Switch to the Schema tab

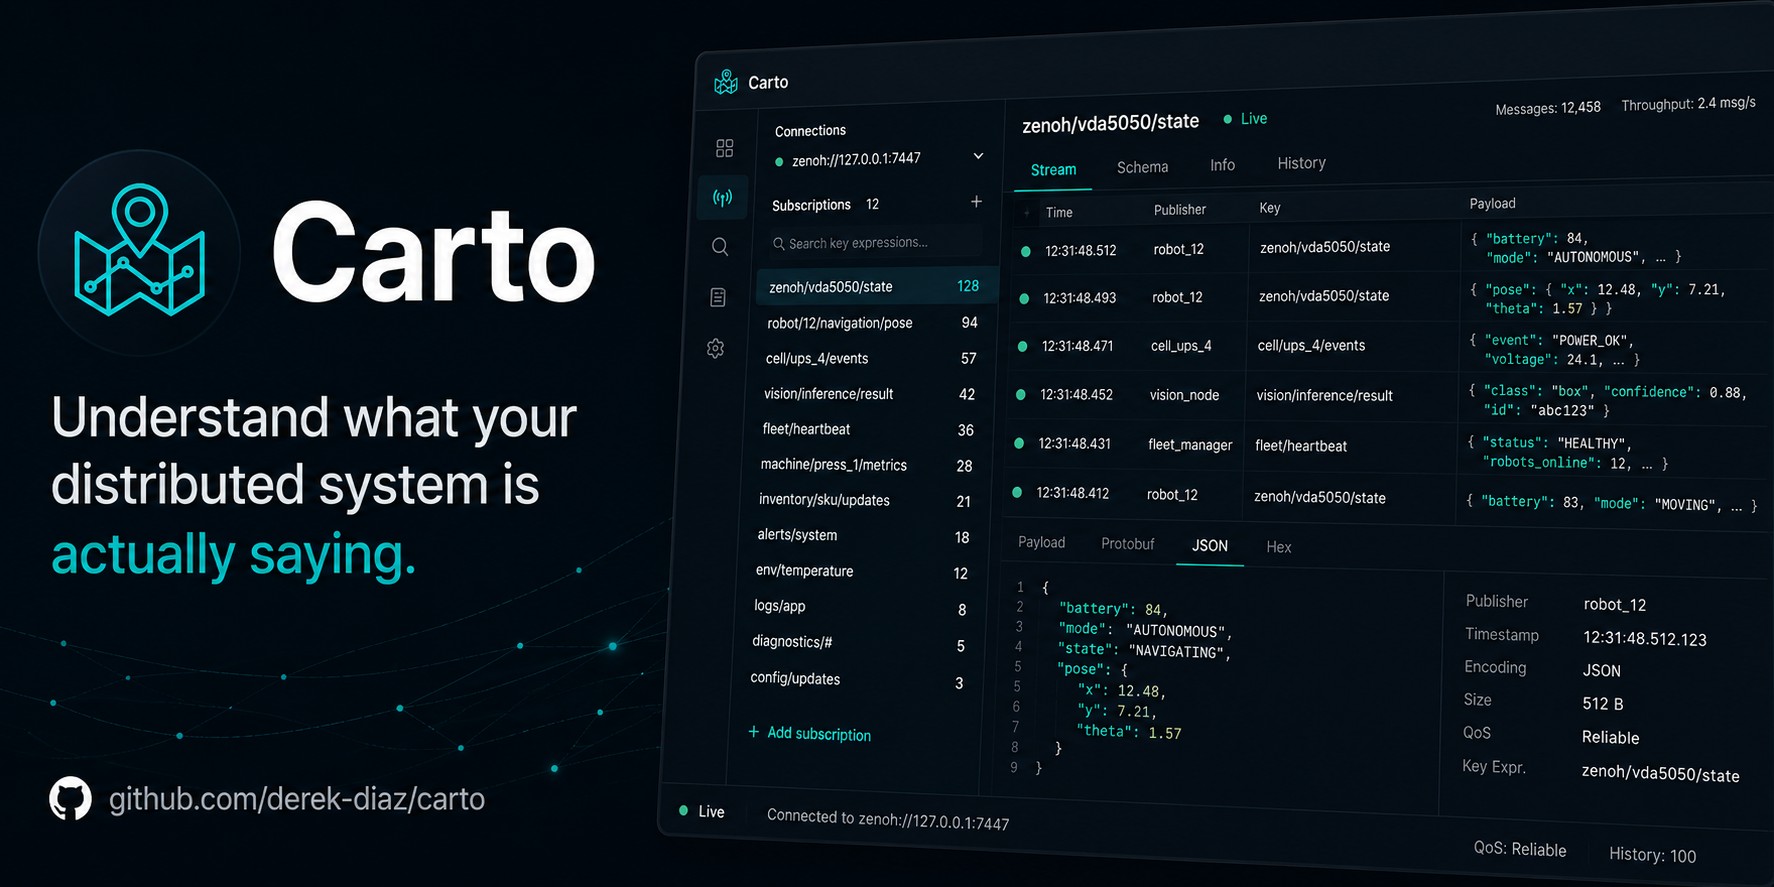pyautogui.click(x=1142, y=167)
